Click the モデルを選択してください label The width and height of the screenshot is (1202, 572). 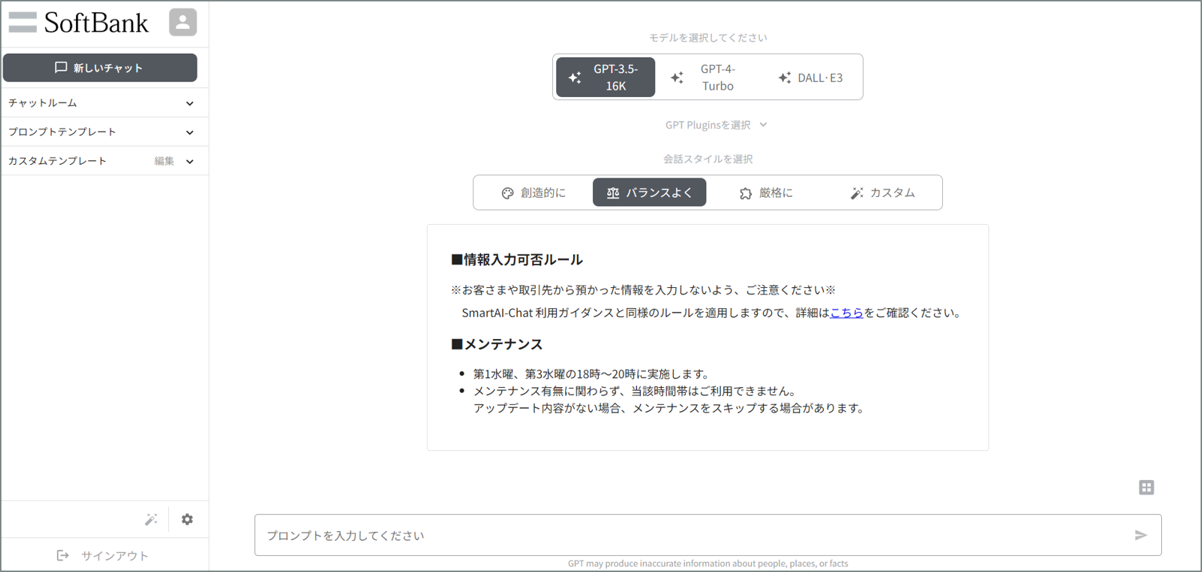[x=708, y=38]
